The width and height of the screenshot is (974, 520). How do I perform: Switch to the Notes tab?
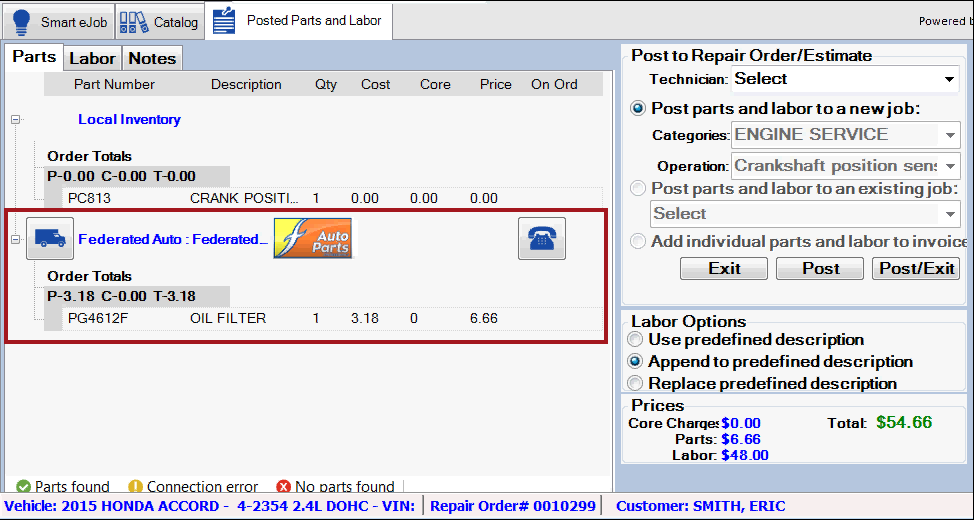tap(152, 58)
